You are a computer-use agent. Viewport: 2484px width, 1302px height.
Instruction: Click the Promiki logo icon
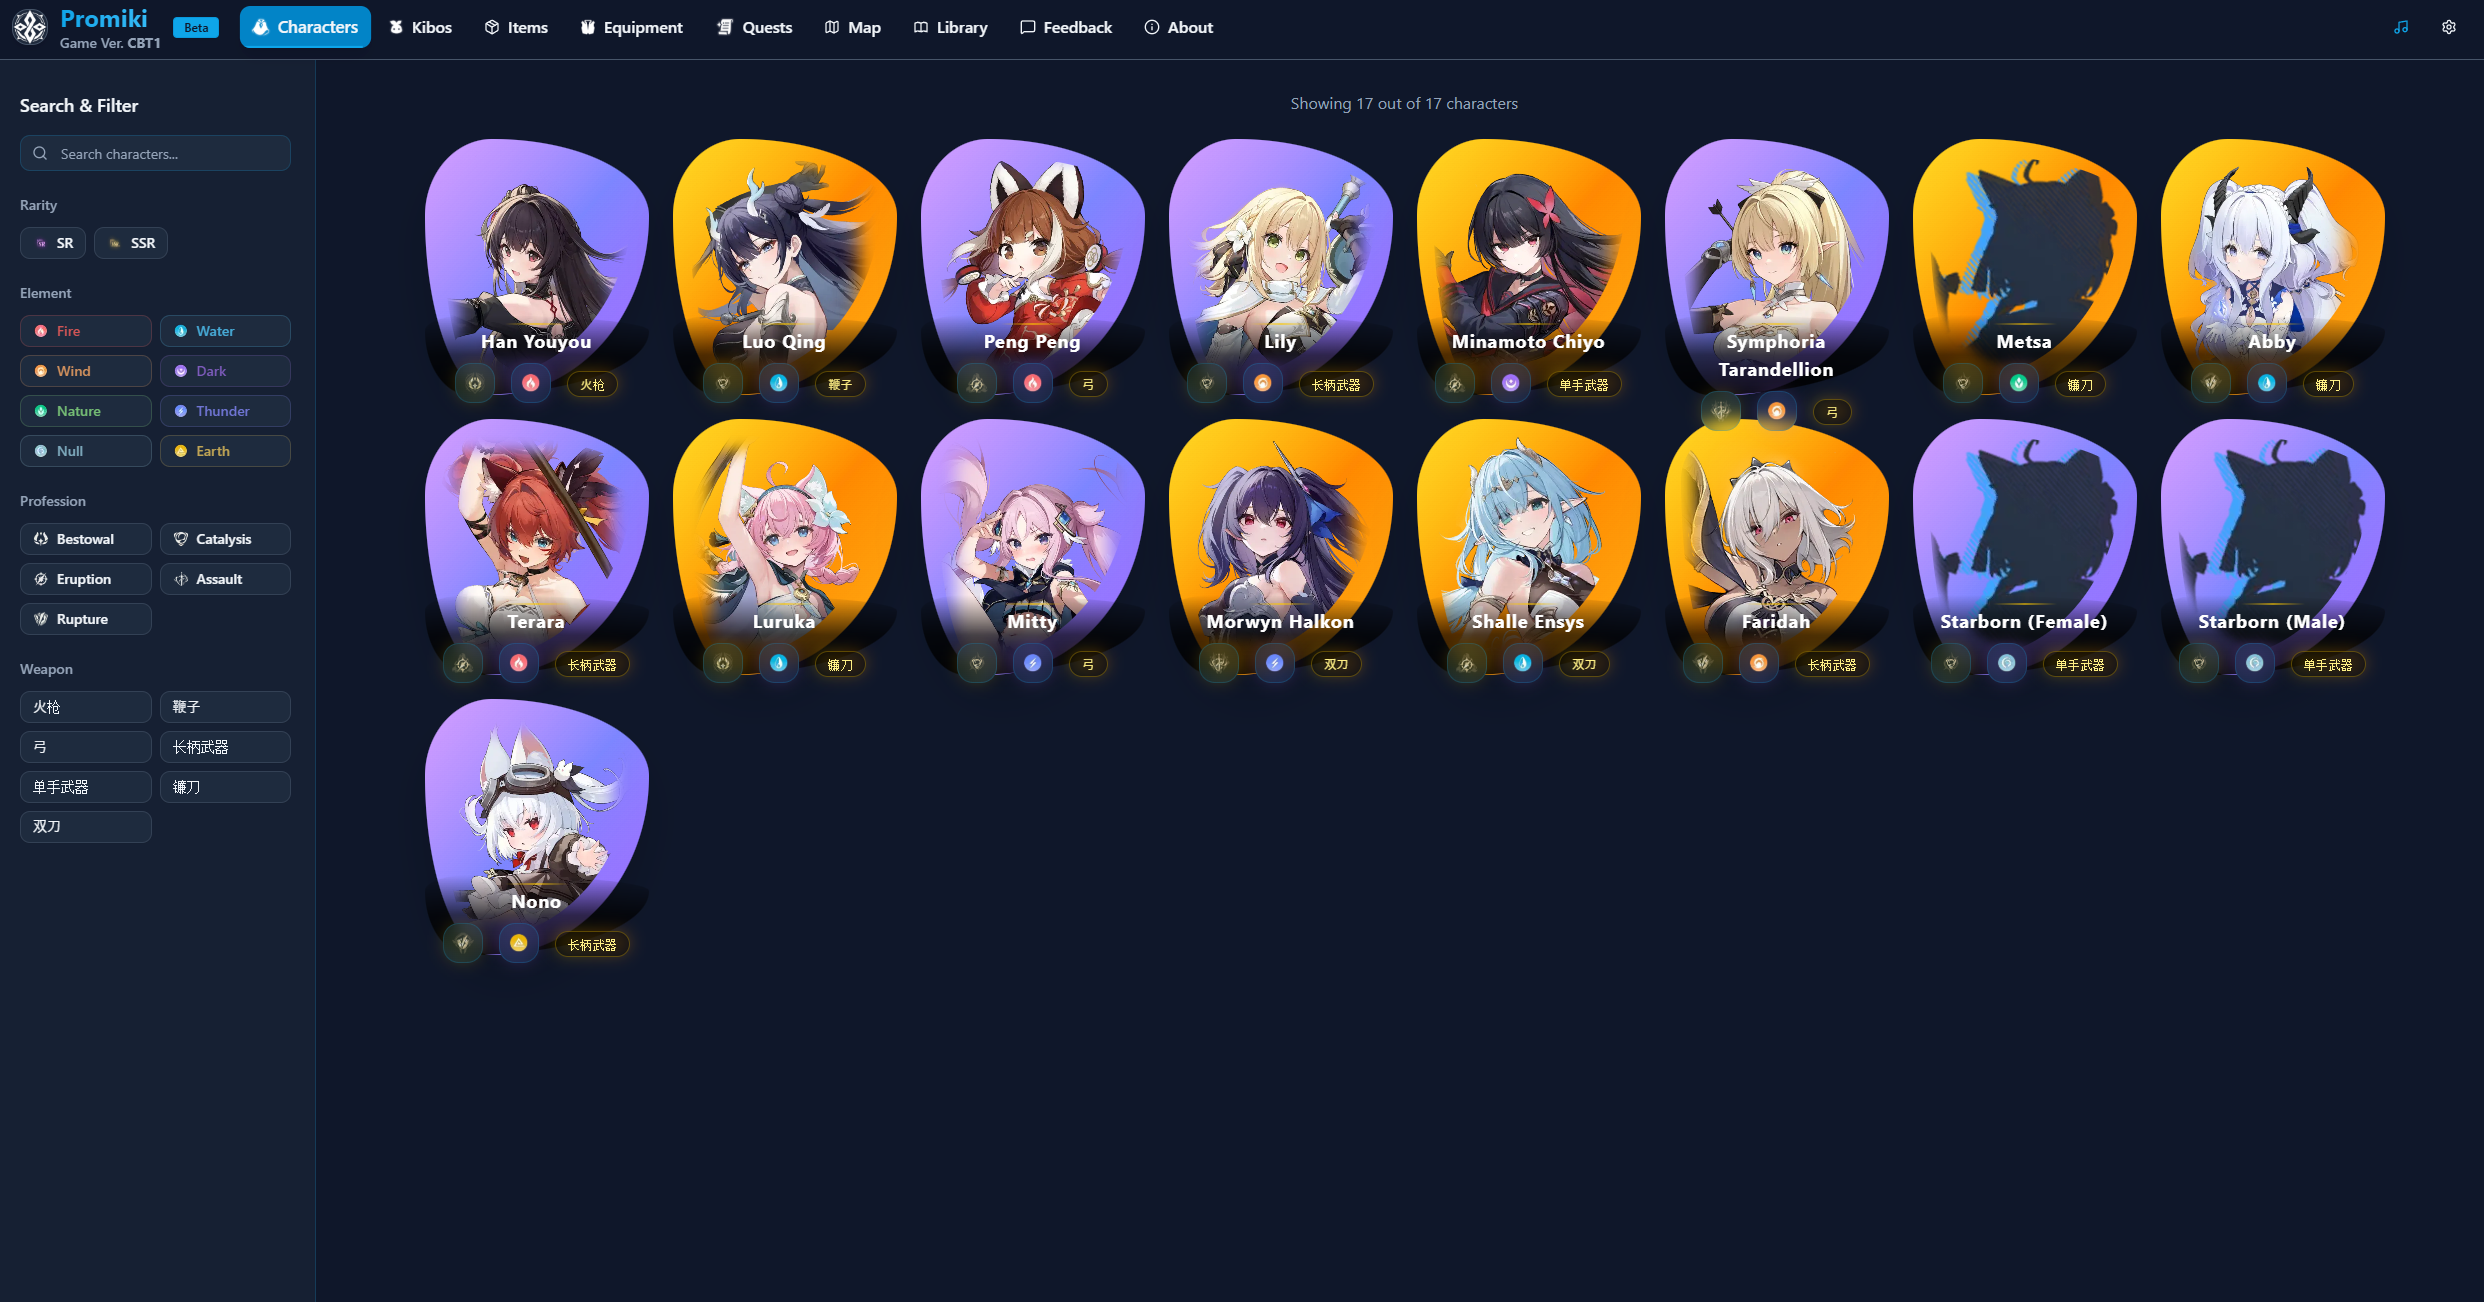[x=30, y=27]
